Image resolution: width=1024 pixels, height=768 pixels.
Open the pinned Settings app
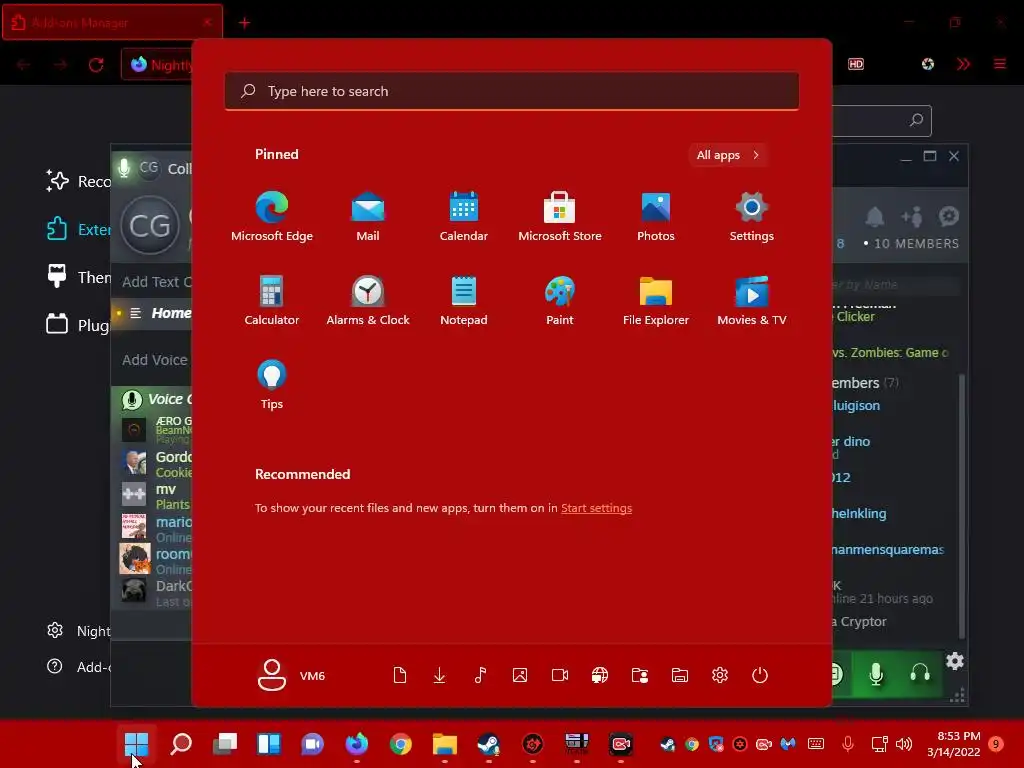[752, 217]
